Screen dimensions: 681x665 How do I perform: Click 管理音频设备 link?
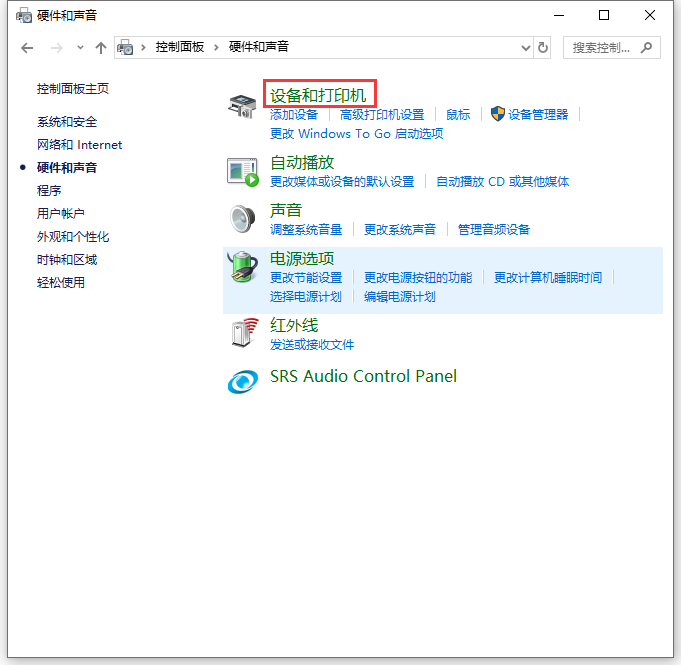[494, 229]
